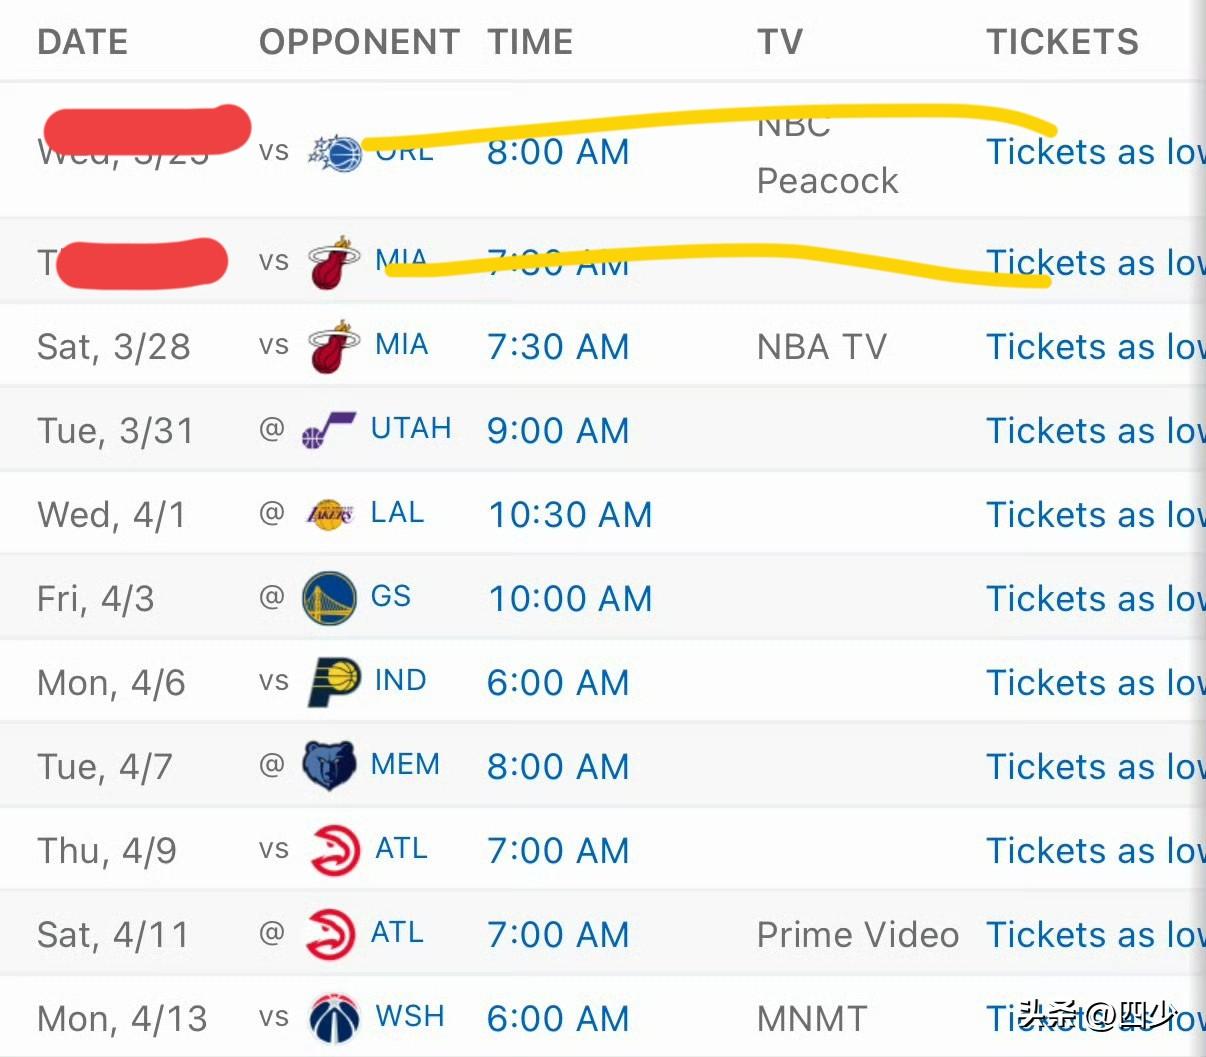Open the MEM team link
This screenshot has height=1057, width=1206.
[405, 765]
